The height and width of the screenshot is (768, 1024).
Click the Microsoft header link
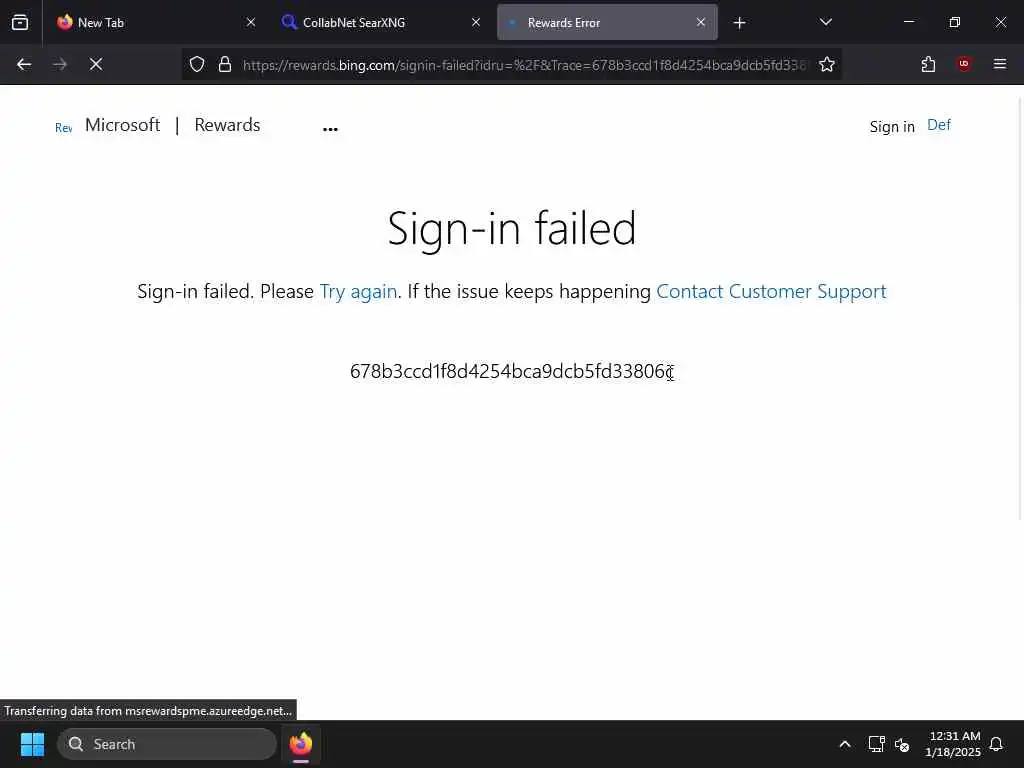point(122,125)
